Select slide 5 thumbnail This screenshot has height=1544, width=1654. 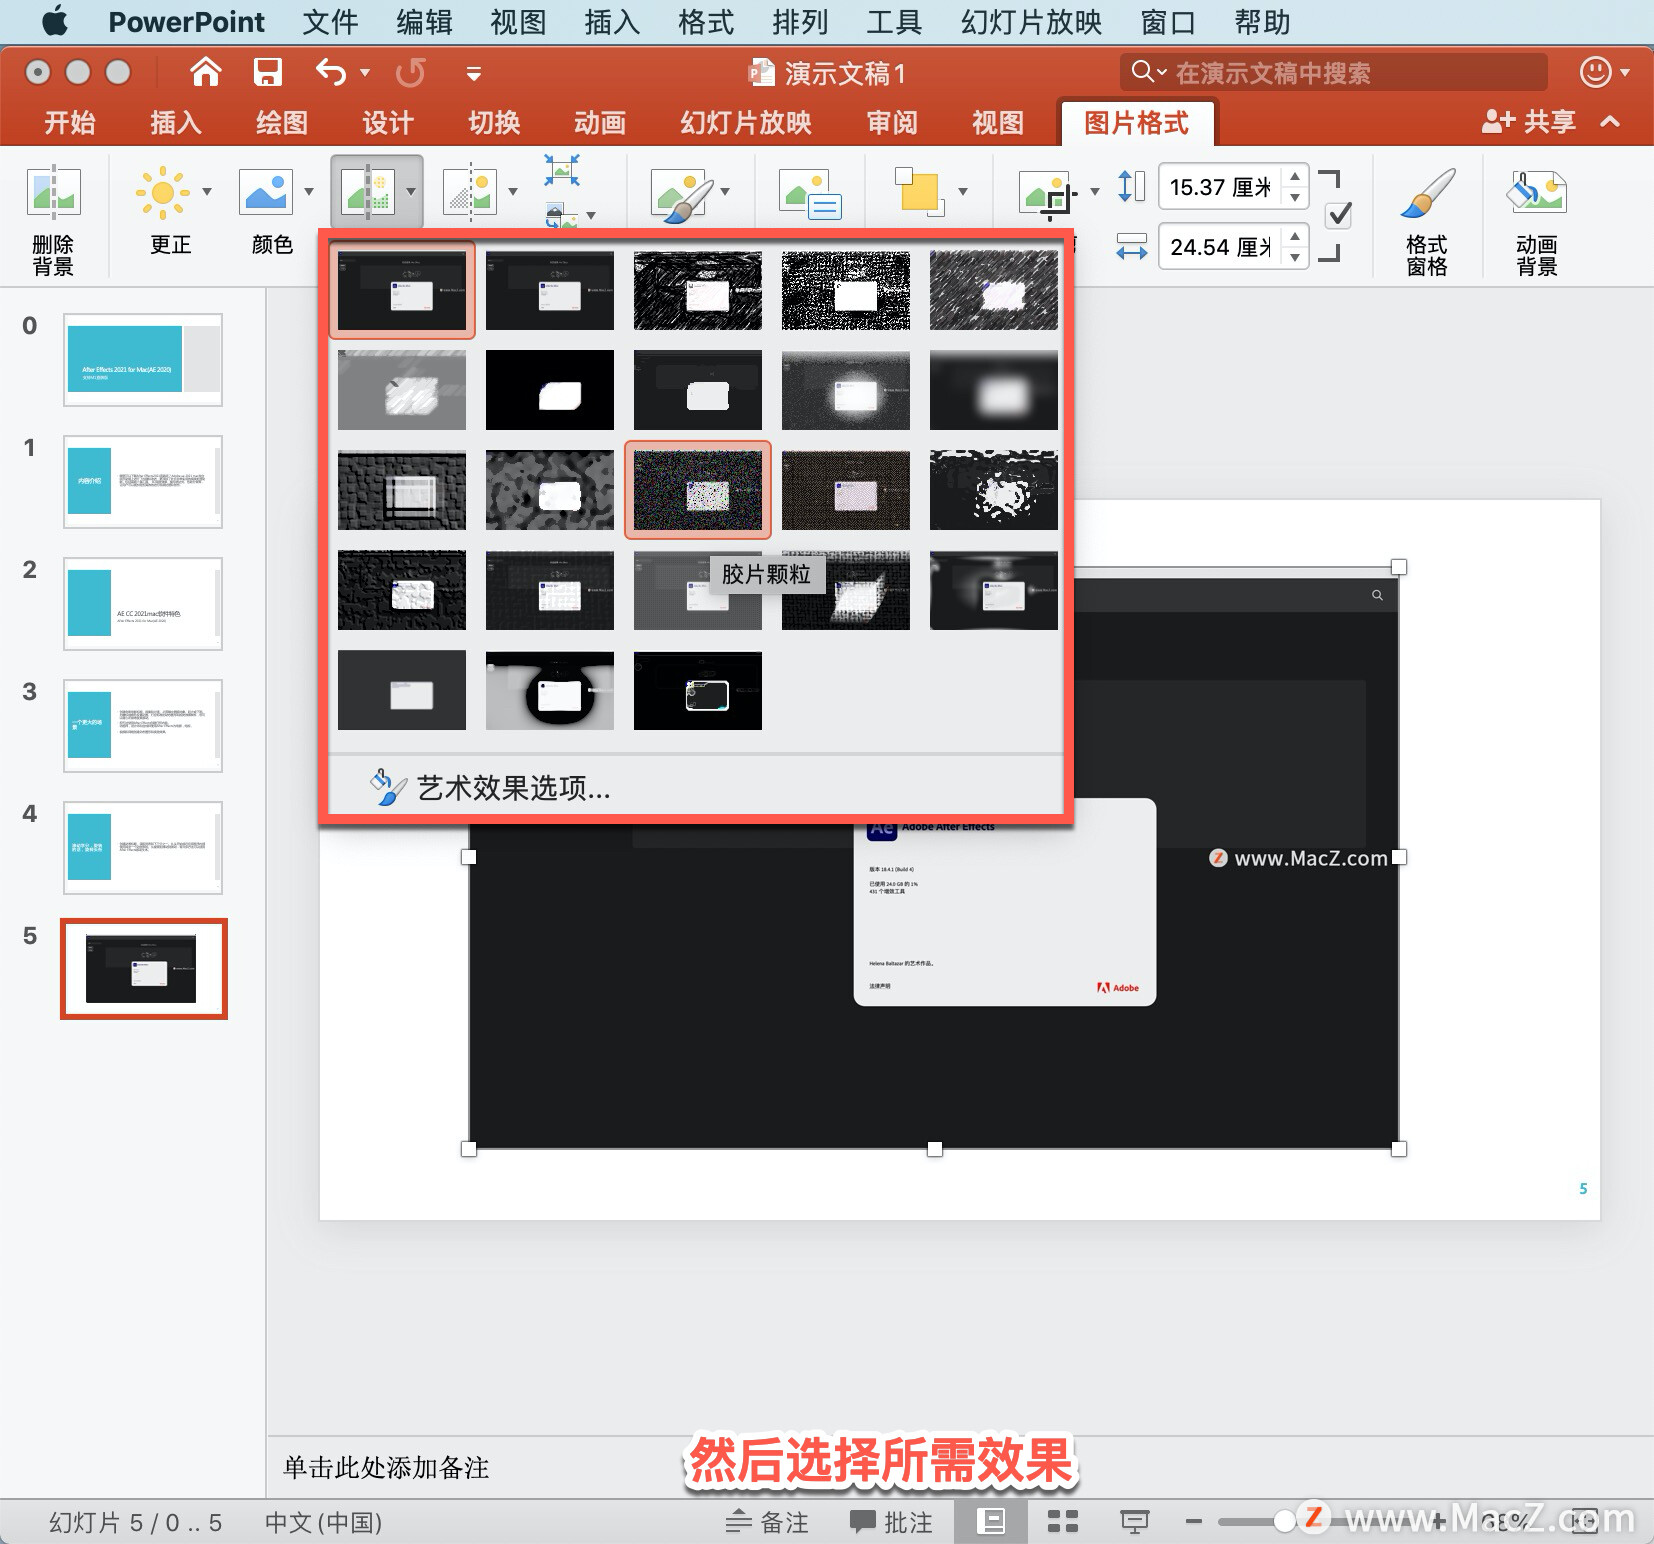pos(143,969)
